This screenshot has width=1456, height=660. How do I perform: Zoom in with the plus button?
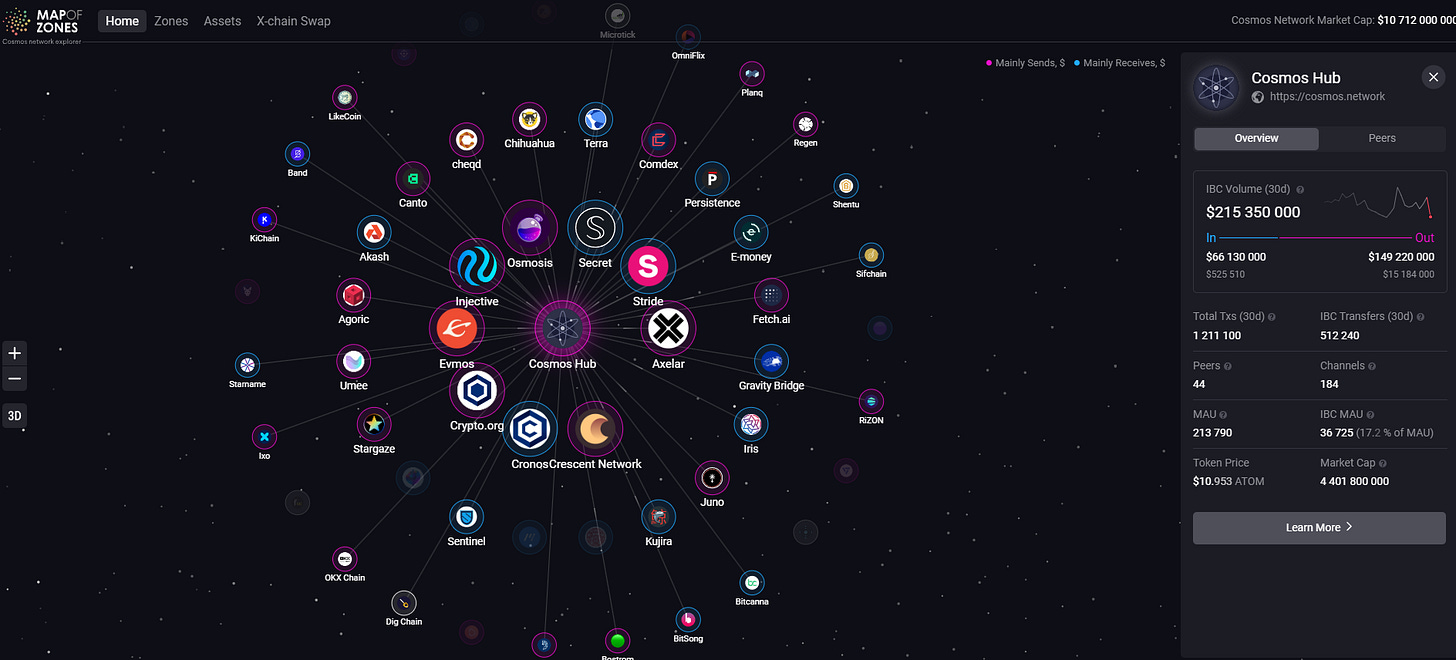(x=15, y=353)
